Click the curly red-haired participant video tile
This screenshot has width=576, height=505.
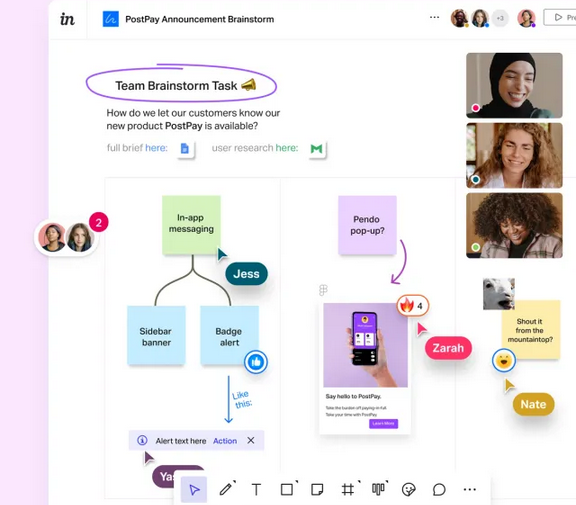click(514, 155)
